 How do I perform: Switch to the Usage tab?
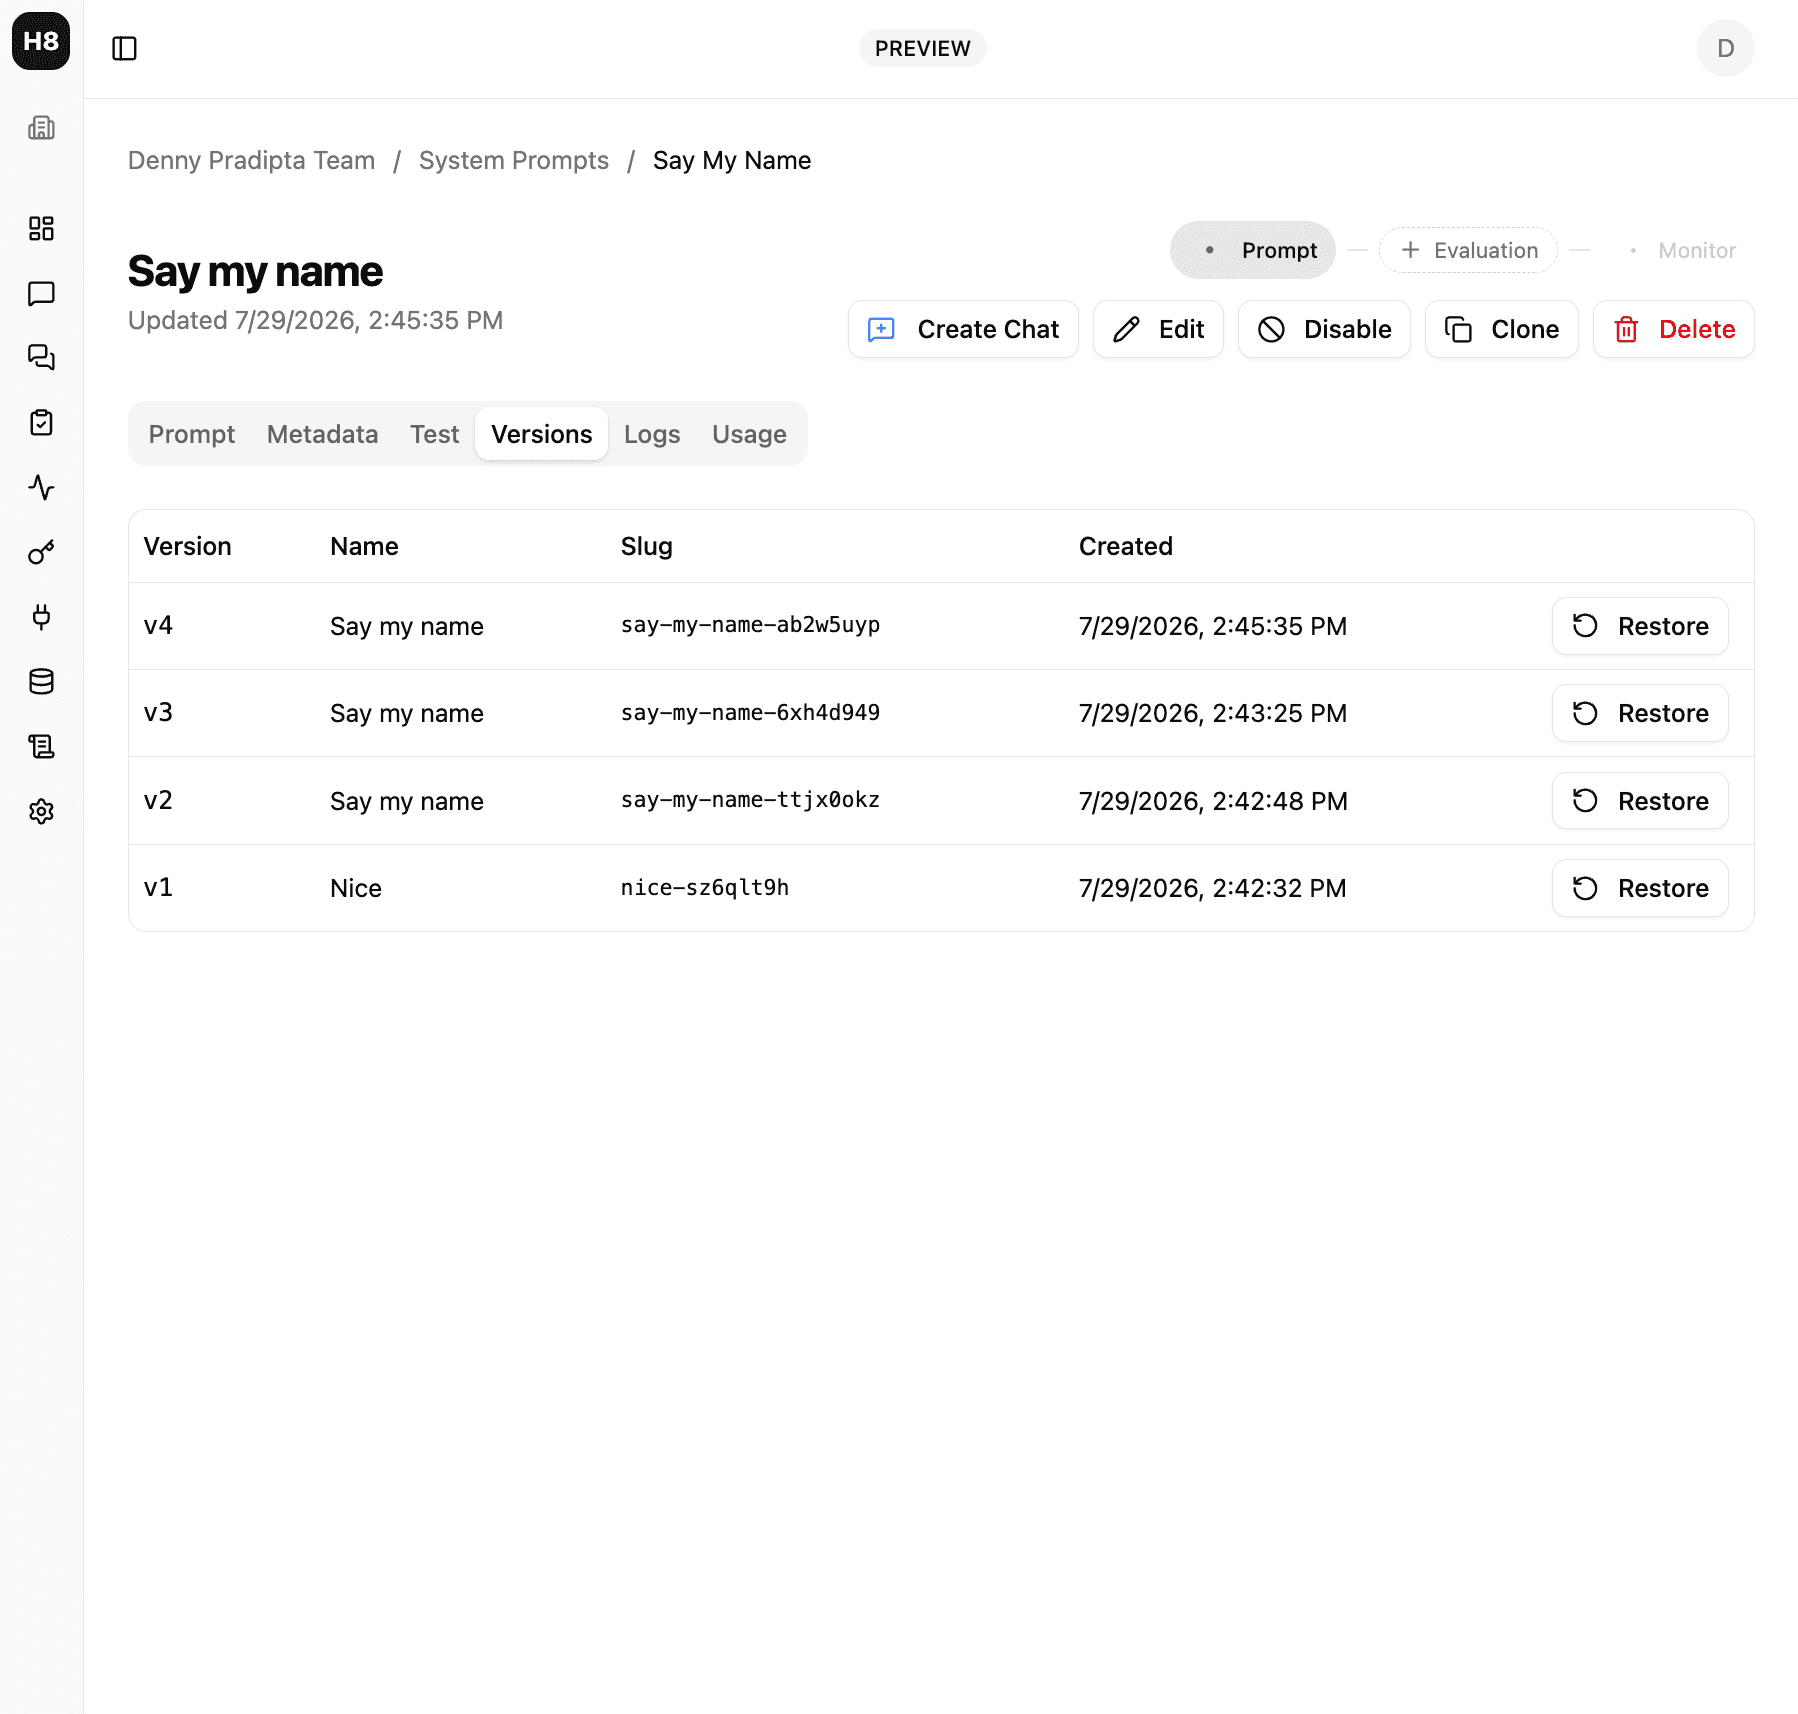pos(749,434)
